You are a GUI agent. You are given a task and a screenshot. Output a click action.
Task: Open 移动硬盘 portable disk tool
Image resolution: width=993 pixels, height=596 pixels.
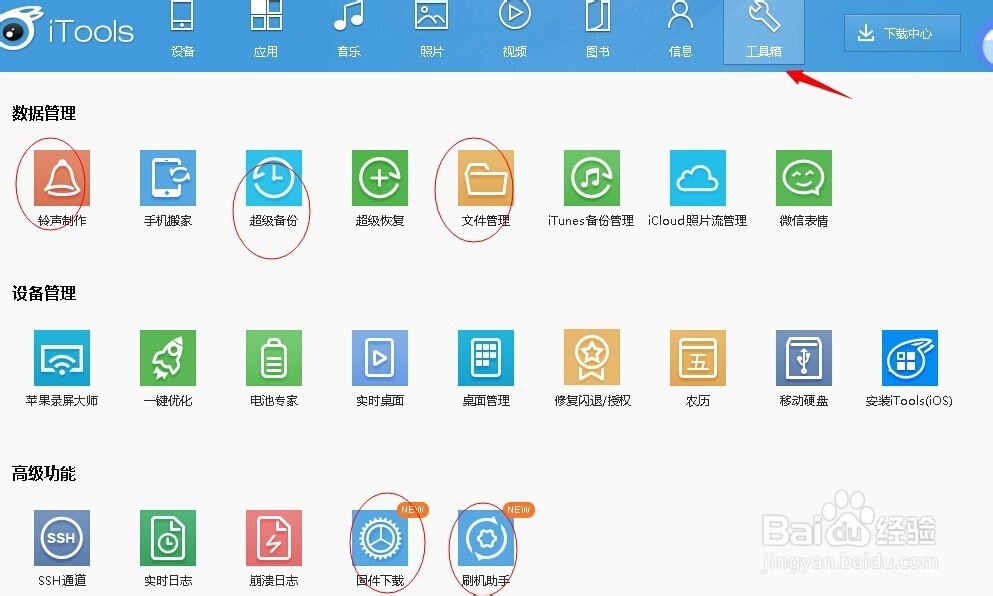(x=804, y=358)
